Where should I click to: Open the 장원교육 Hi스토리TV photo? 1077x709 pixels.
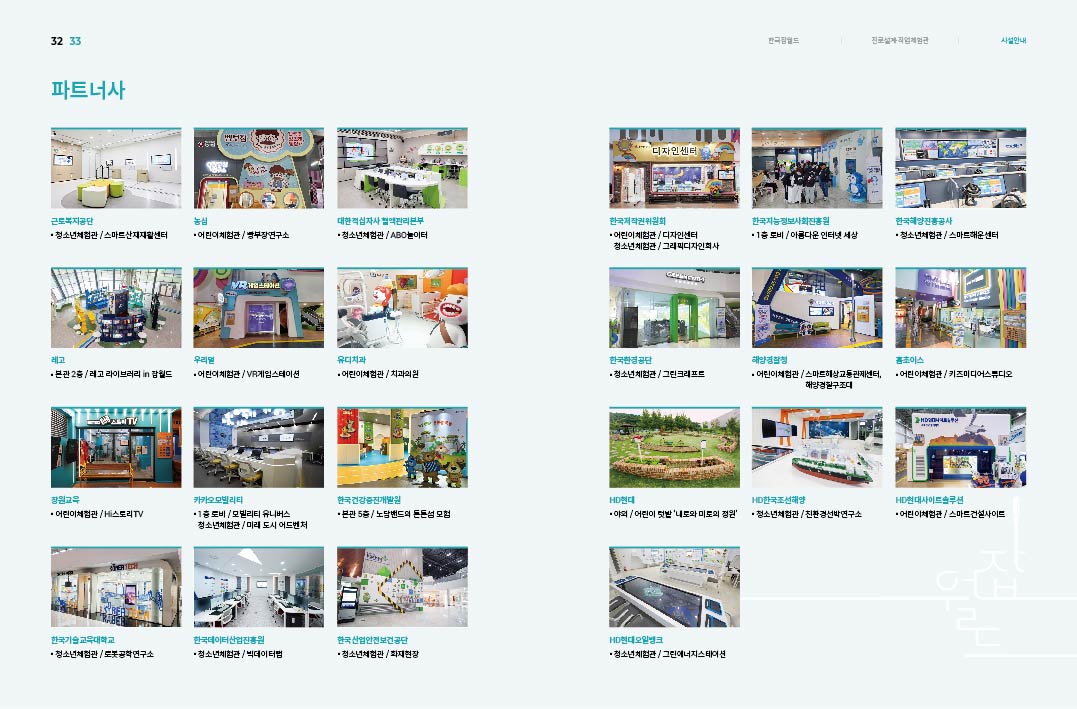116,447
